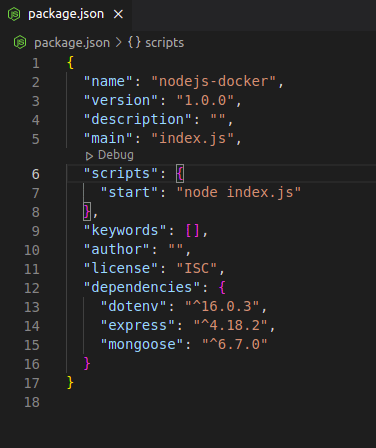Click line number 18 in gutter

pyautogui.click(x=32, y=402)
